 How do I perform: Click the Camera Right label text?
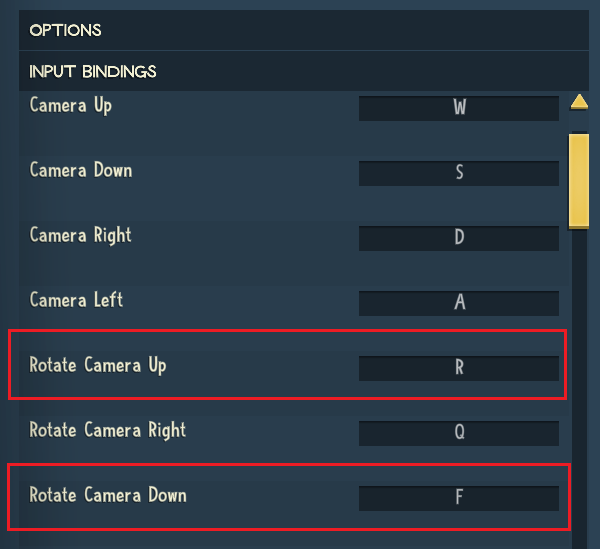pyautogui.click(x=81, y=235)
